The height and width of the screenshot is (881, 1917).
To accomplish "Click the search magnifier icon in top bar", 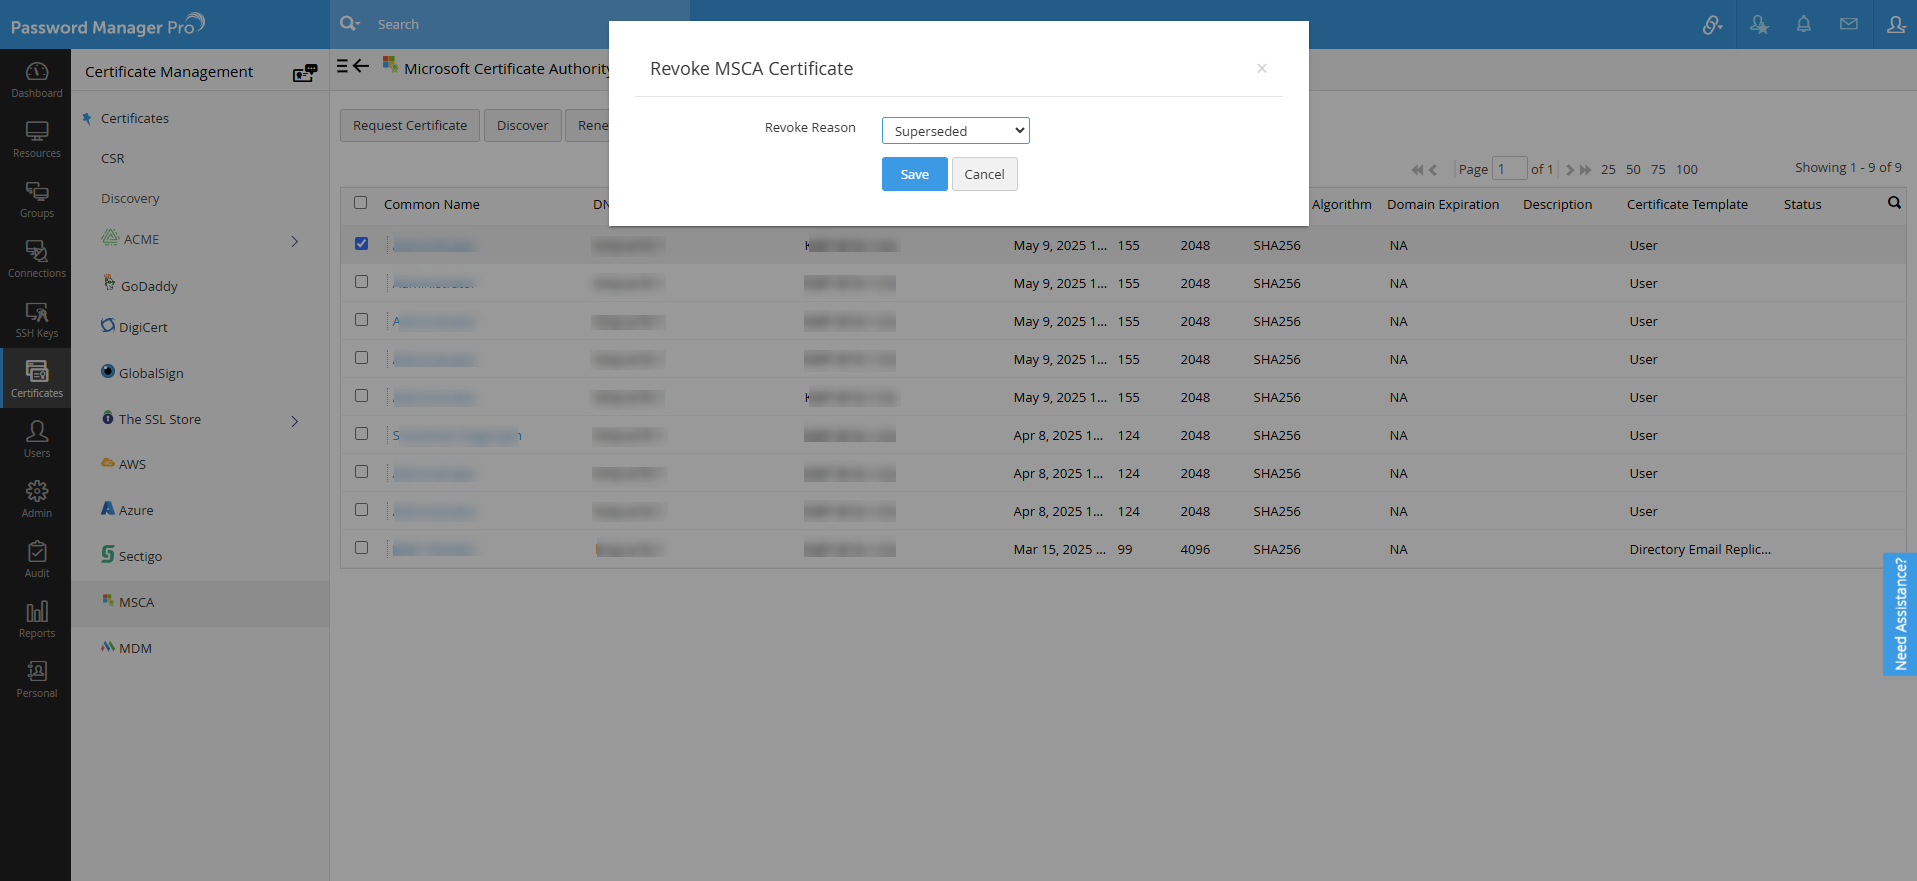I will coord(349,23).
